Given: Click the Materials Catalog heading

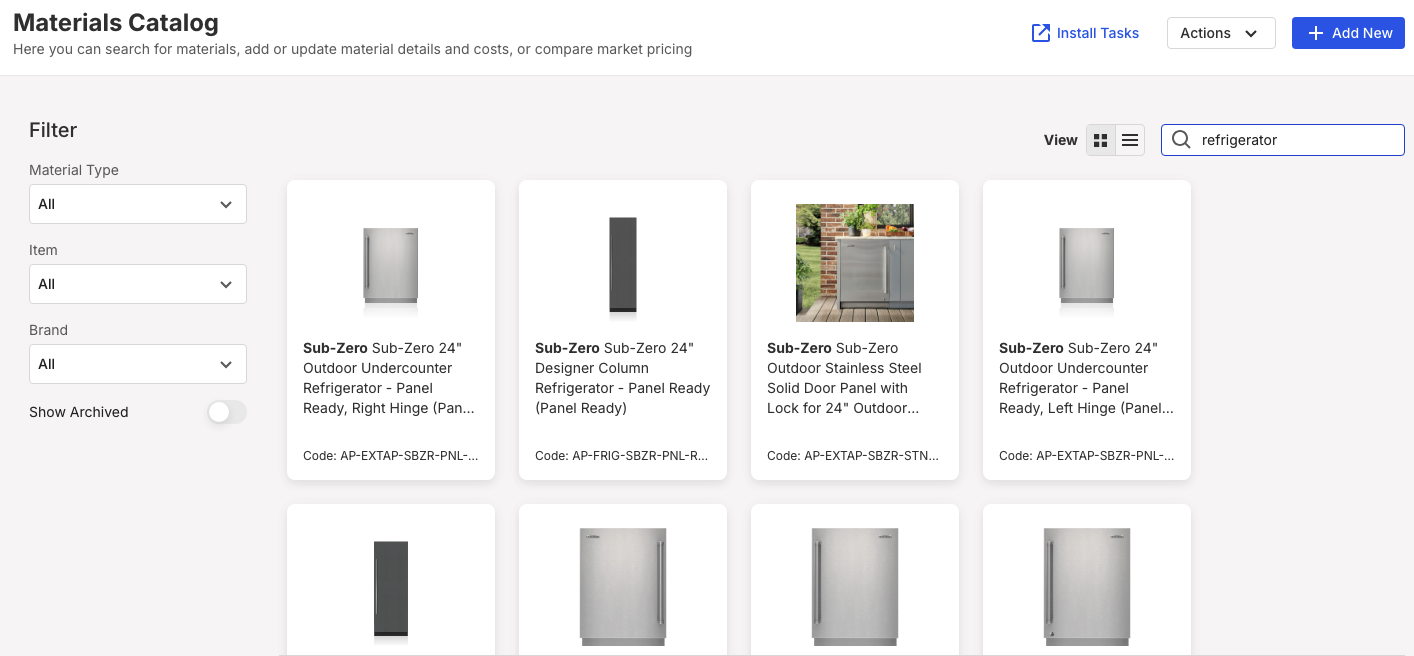Looking at the screenshot, I should (x=116, y=22).
